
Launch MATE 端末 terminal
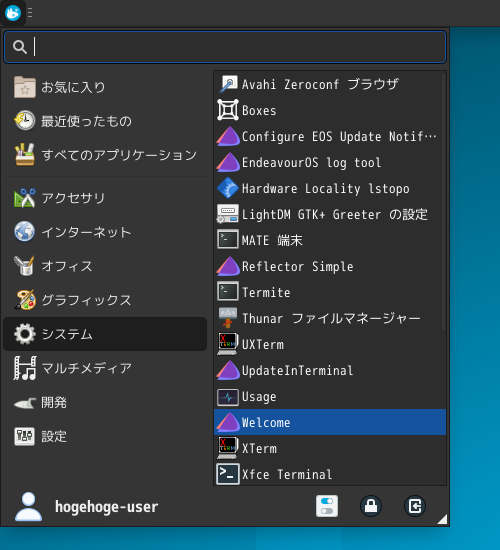pyautogui.click(x=330, y=240)
